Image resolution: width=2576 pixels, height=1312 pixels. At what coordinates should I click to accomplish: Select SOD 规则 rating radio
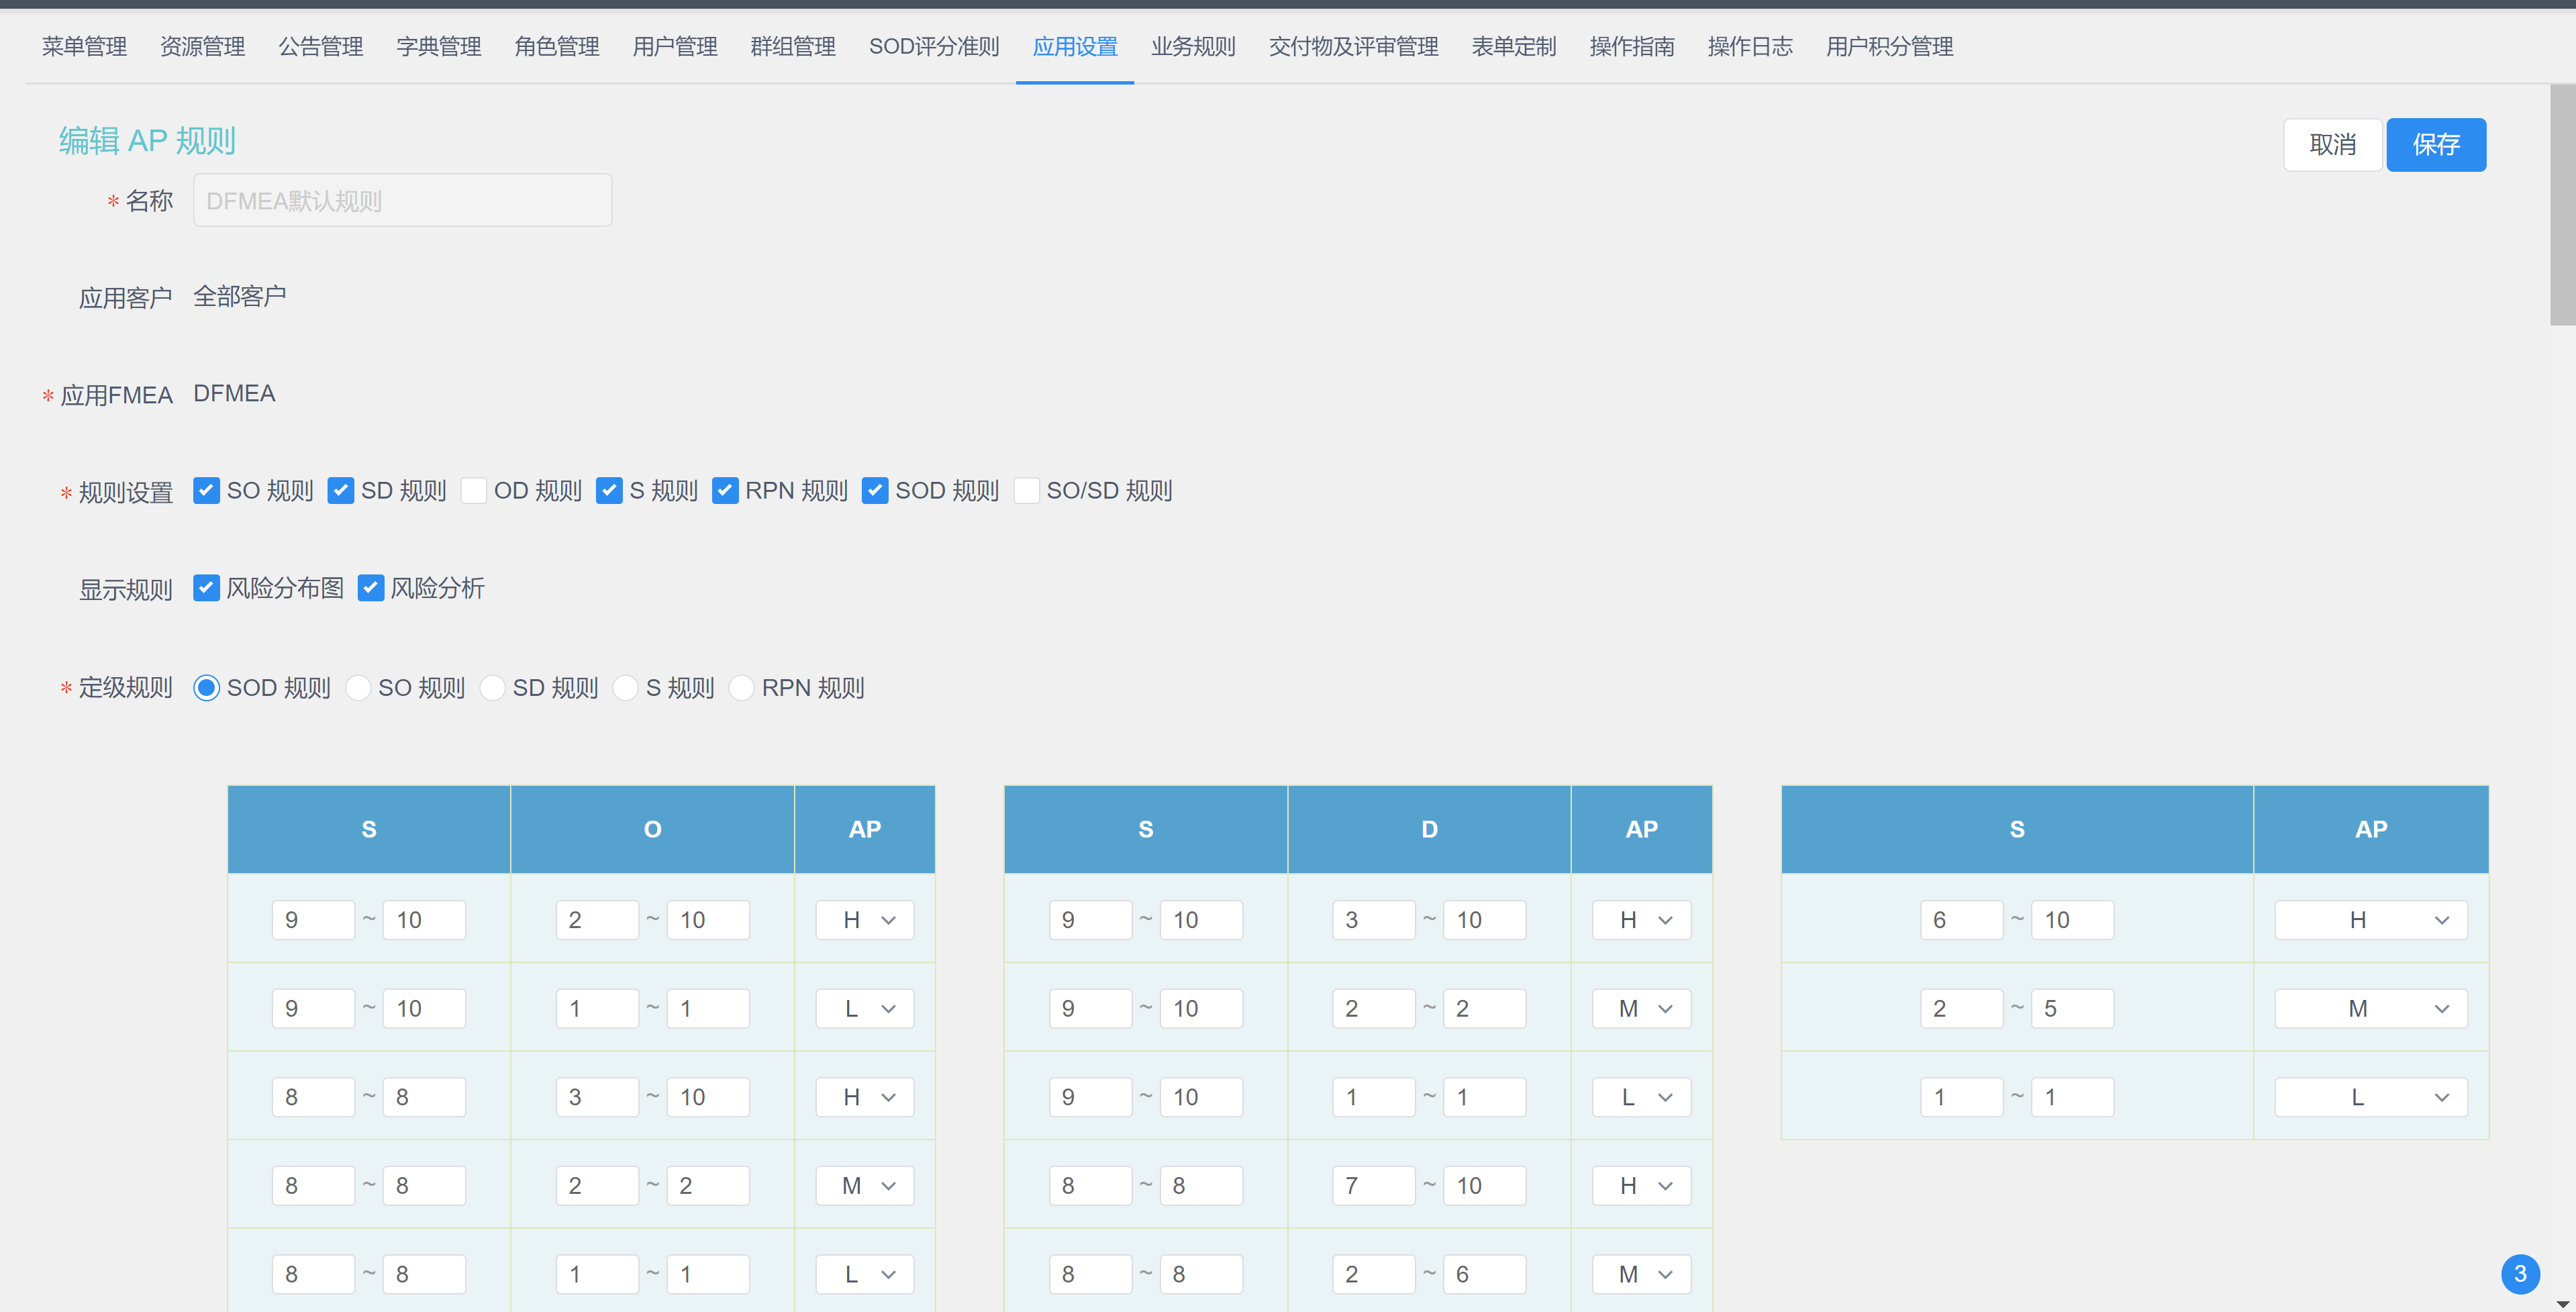(x=206, y=688)
